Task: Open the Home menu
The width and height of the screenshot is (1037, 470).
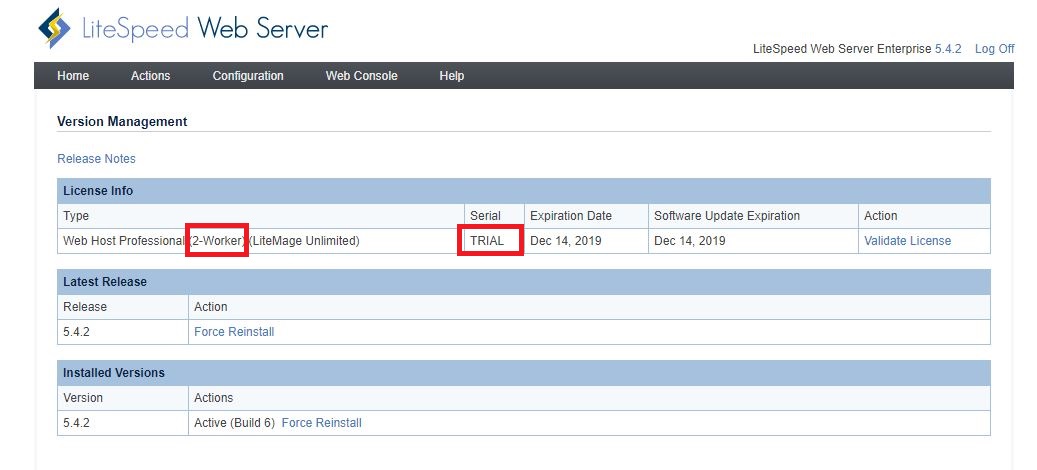Action: coord(73,76)
